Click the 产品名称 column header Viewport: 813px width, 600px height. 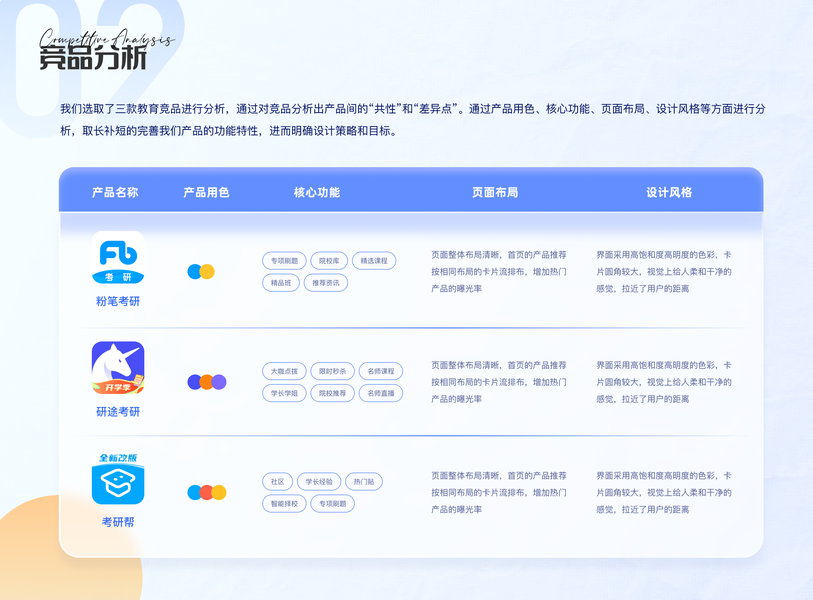[x=115, y=192]
